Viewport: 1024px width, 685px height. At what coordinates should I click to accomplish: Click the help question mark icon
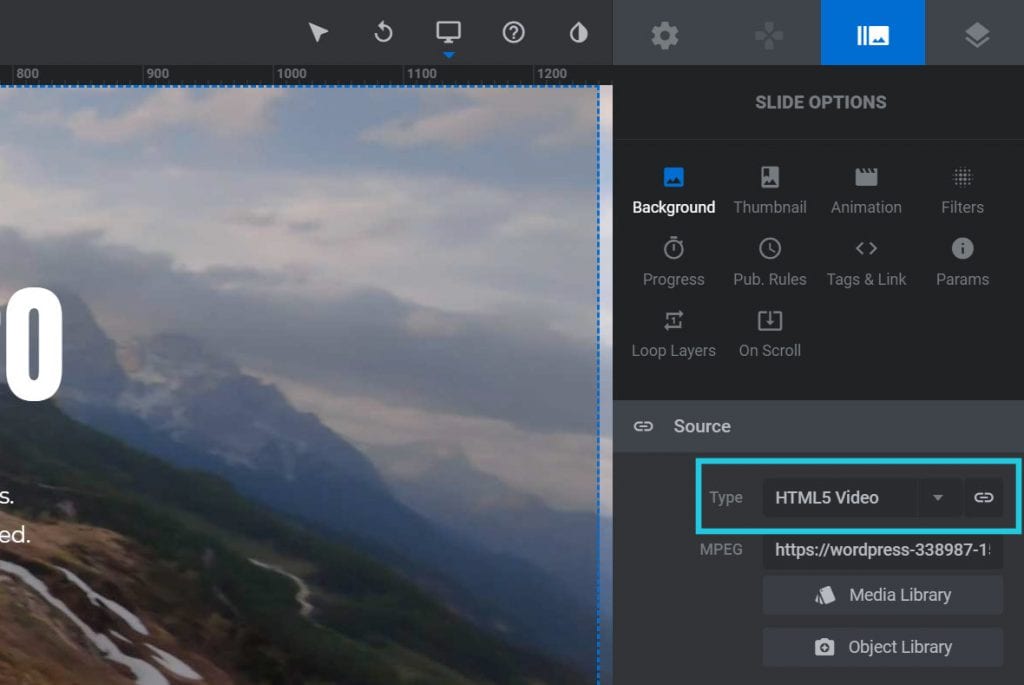(513, 32)
